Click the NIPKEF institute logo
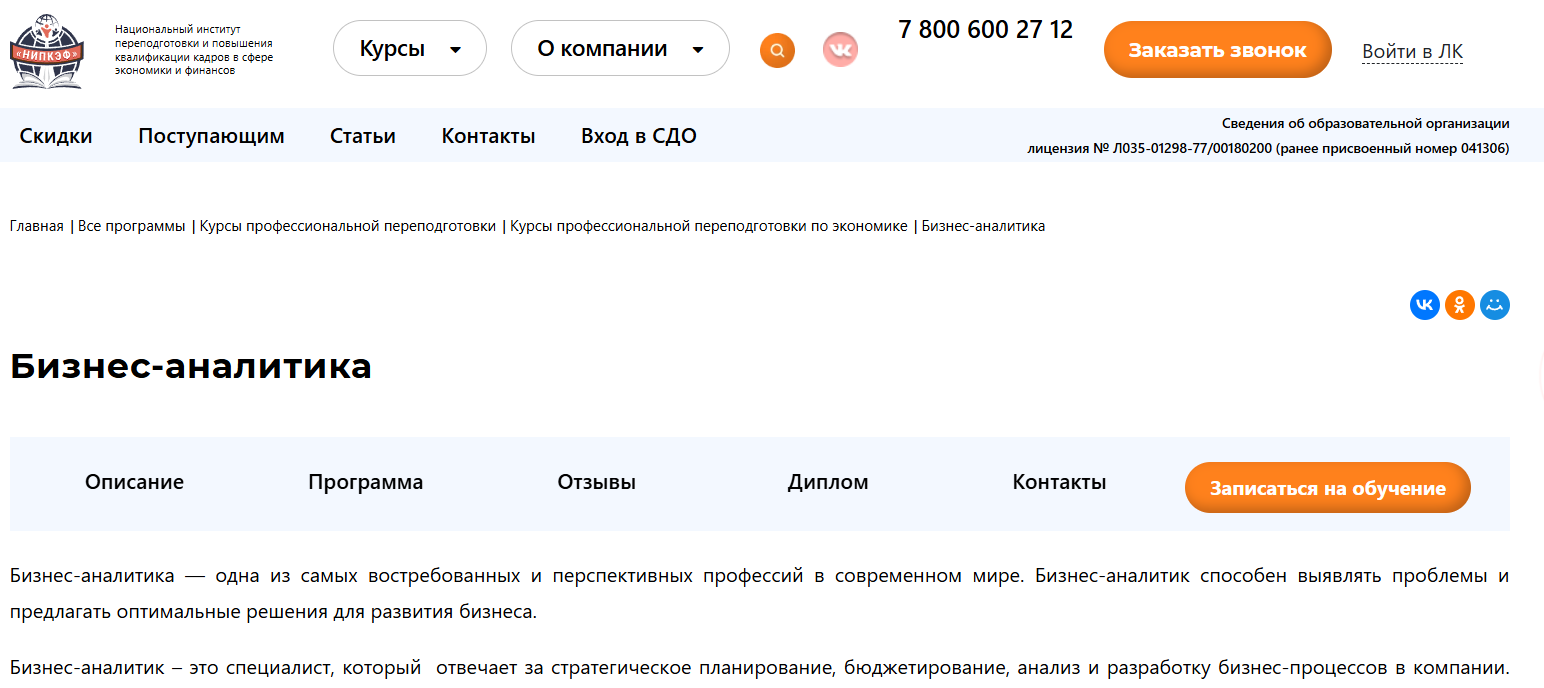This screenshot has height=688, width=1544. pos(47,51)
